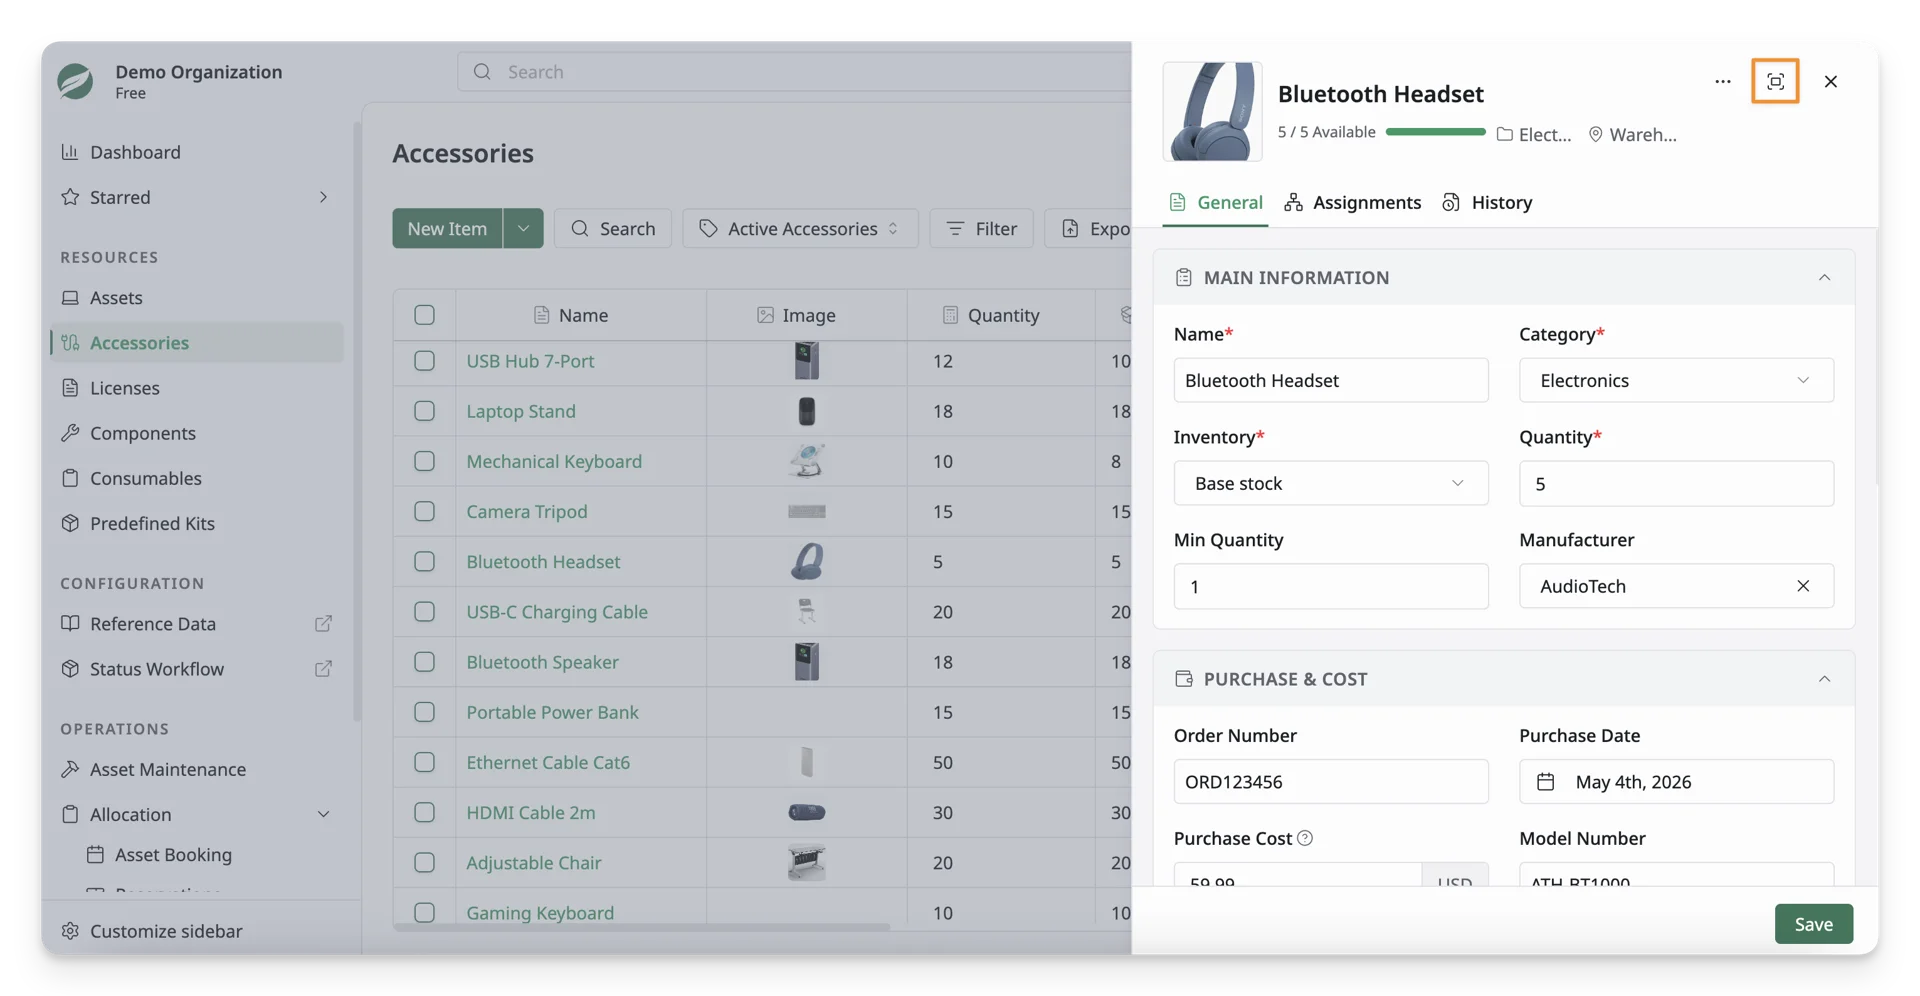The width and height of the screenshot is (1920, 996).
Task: Open the Inventory Base stock dropdown
Action: click(1330, 483)
